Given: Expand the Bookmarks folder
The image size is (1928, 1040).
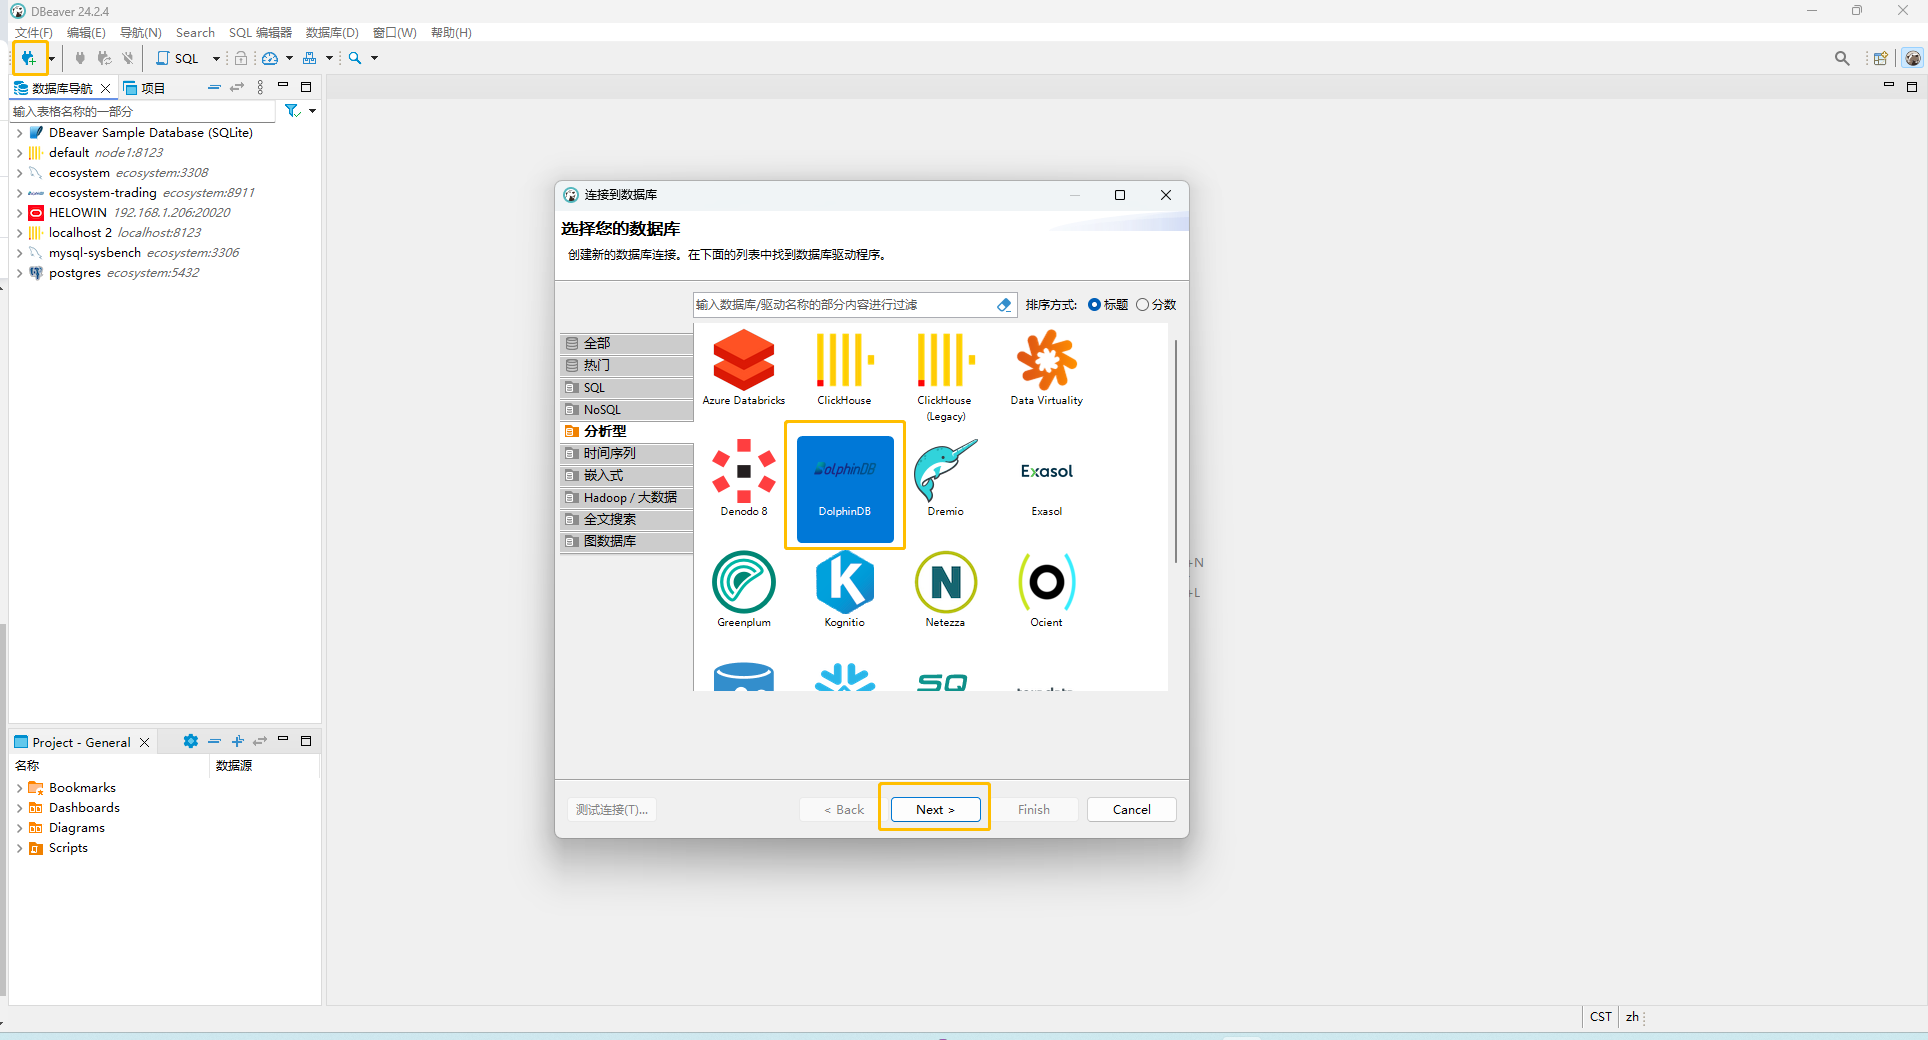Looking at the screenshot, I should (19, 788).
